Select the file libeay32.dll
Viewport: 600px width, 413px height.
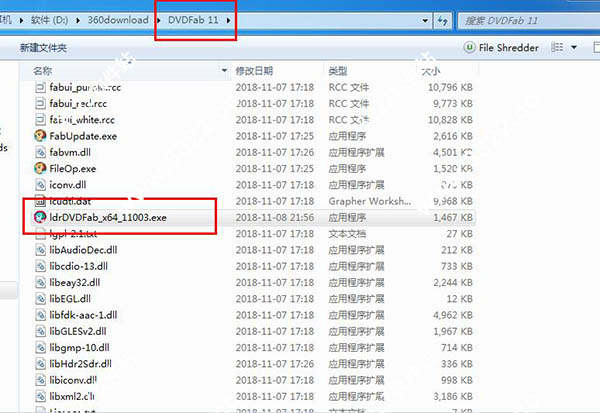click(x=75, y=282)
